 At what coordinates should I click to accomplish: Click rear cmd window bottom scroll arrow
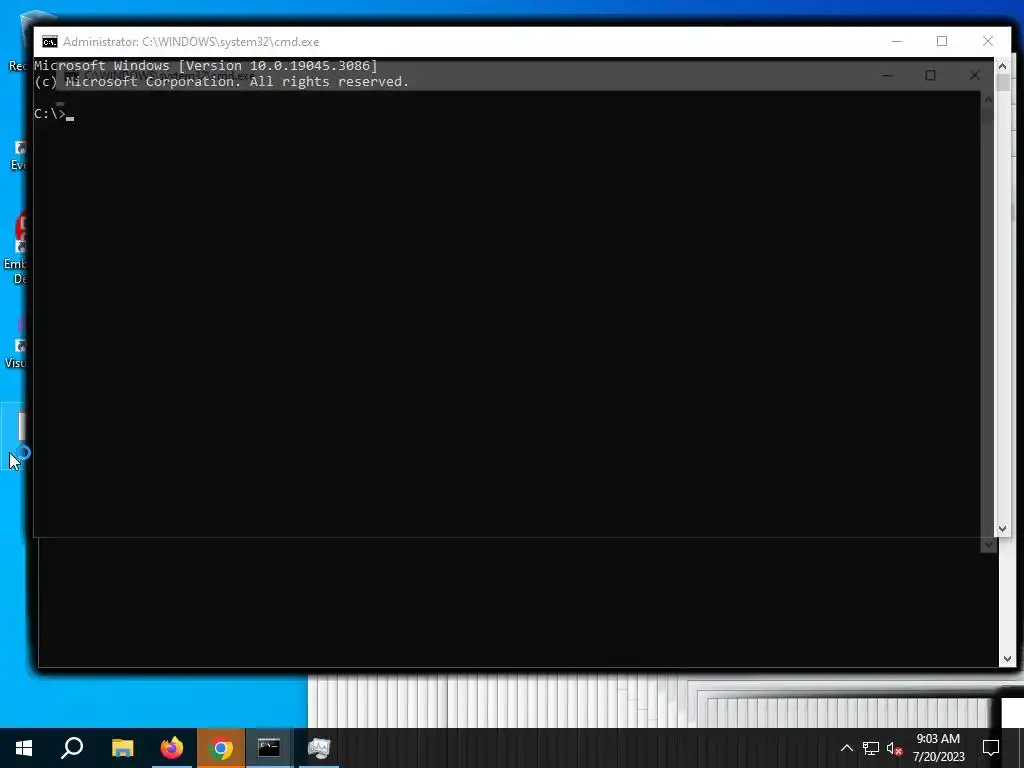1006,659
